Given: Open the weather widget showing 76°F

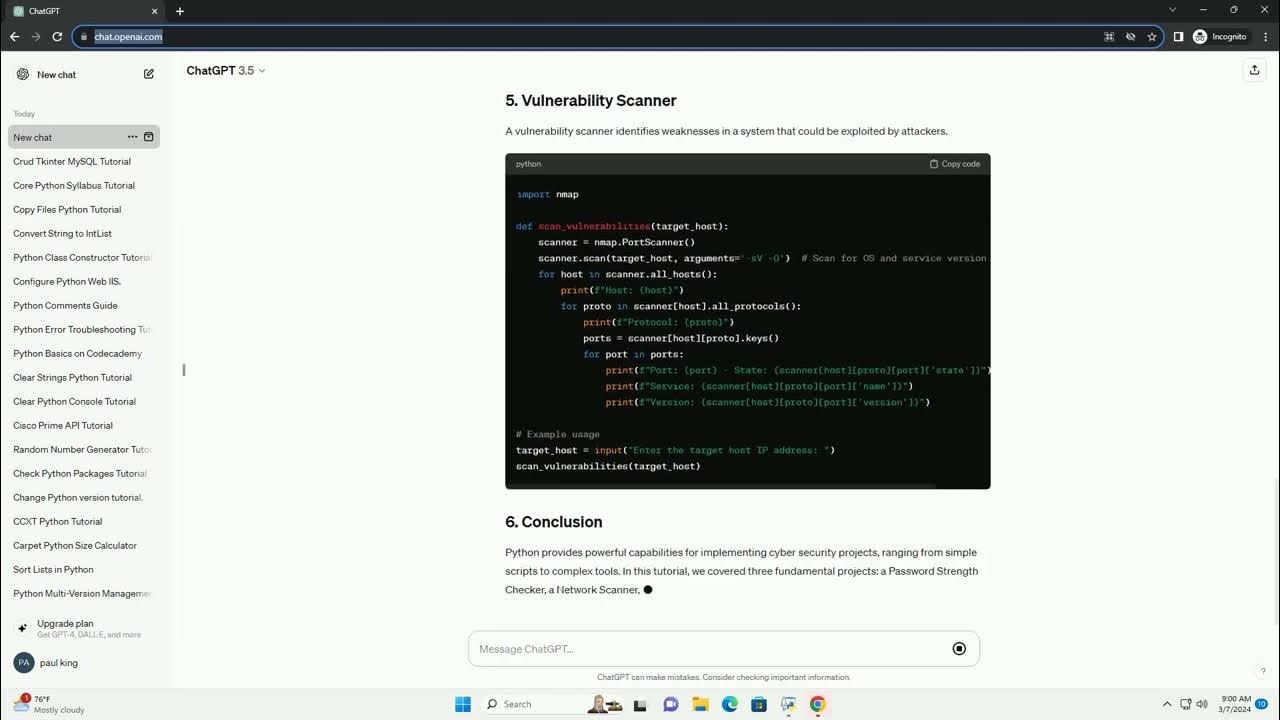Looking at the screenshot, I should click(x=50, y=704).
